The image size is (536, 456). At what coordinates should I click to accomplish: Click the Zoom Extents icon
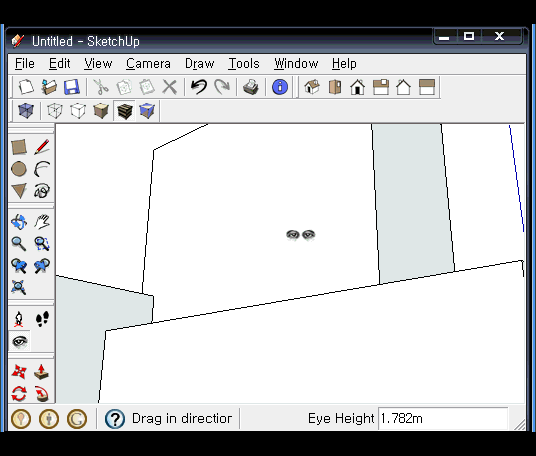click(x=19, y=287)
